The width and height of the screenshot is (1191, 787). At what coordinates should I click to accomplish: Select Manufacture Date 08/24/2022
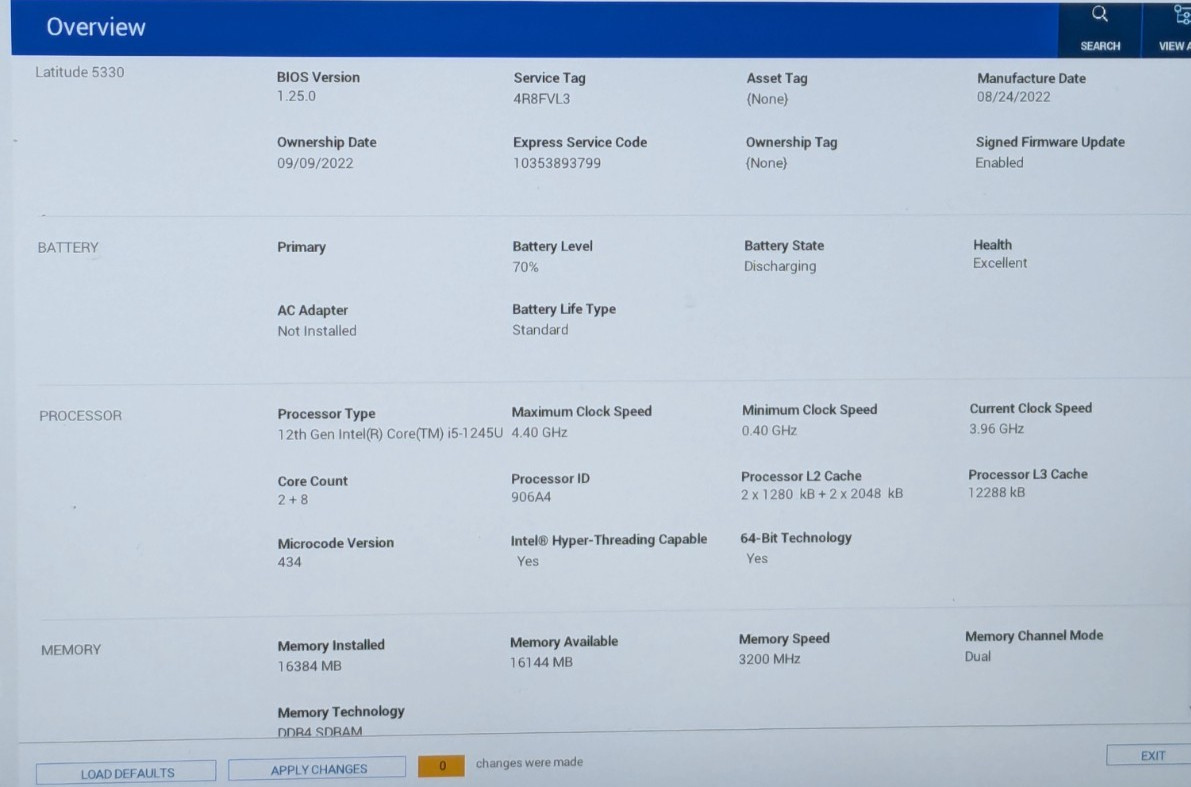[x=1013, y=97]
